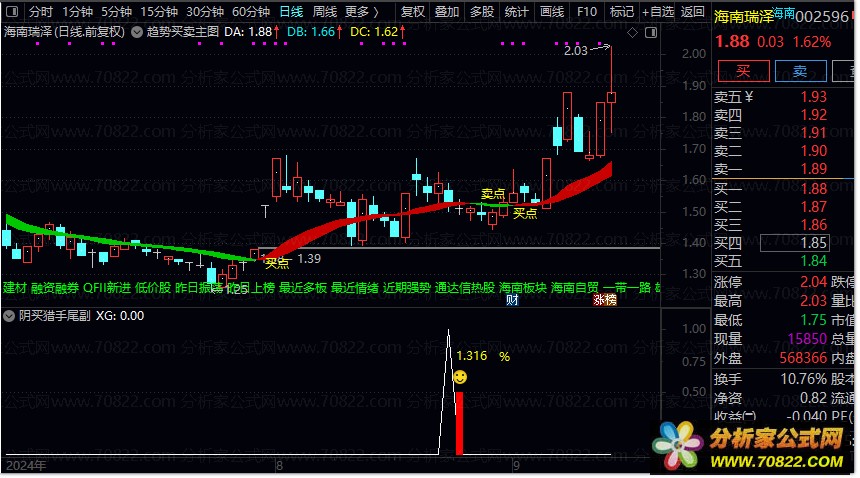Click the 1.39 support line label
Viewport: 860px width, 478px height.
coord(309,259)
